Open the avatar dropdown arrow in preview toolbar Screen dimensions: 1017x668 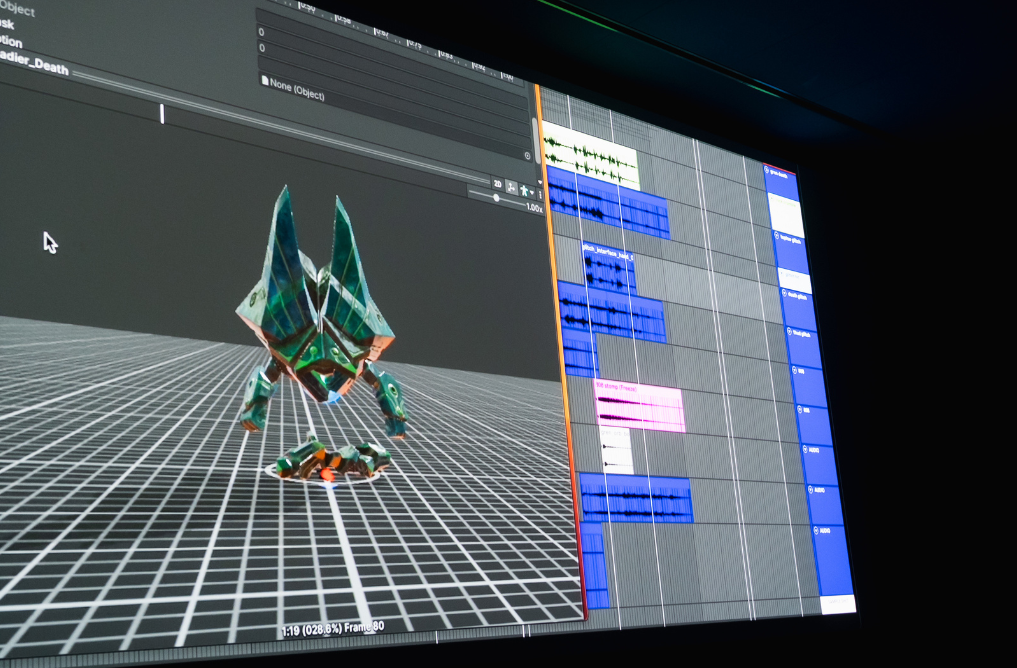[x=532, y=193]
